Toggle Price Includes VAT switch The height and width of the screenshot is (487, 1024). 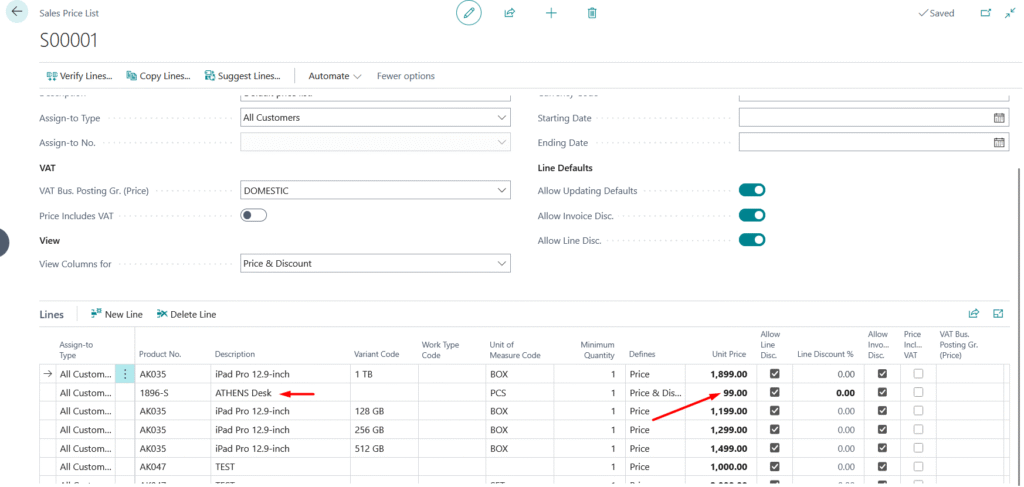(x=253, y=215)
